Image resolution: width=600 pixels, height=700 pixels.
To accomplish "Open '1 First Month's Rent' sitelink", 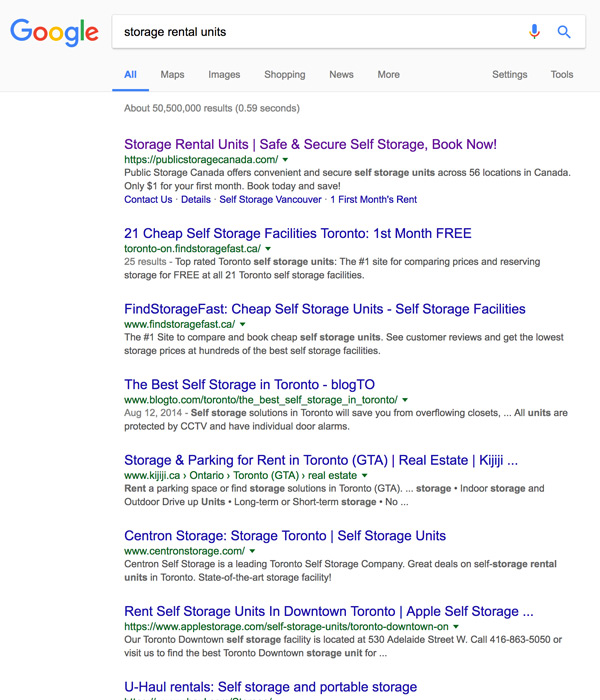I will [x=373, y=200].
